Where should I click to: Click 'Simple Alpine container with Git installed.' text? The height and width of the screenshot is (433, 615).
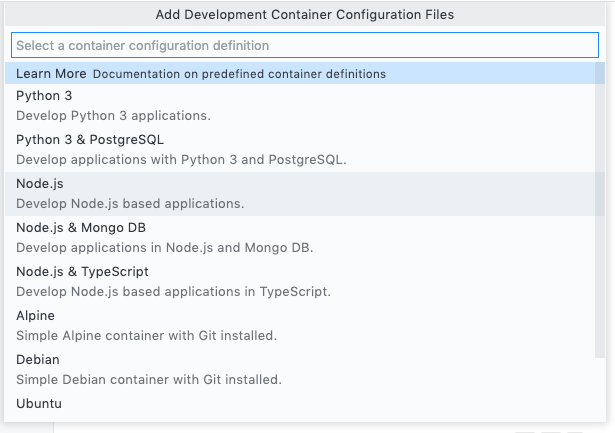146,336
